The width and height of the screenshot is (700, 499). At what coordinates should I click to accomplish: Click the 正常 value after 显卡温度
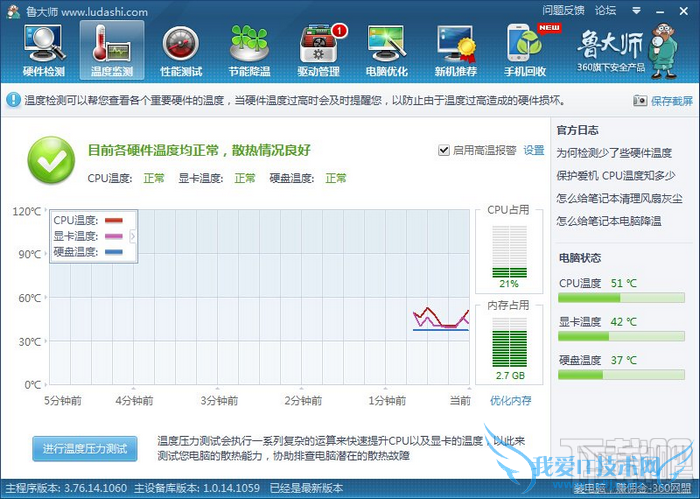[x=245, y=179]
